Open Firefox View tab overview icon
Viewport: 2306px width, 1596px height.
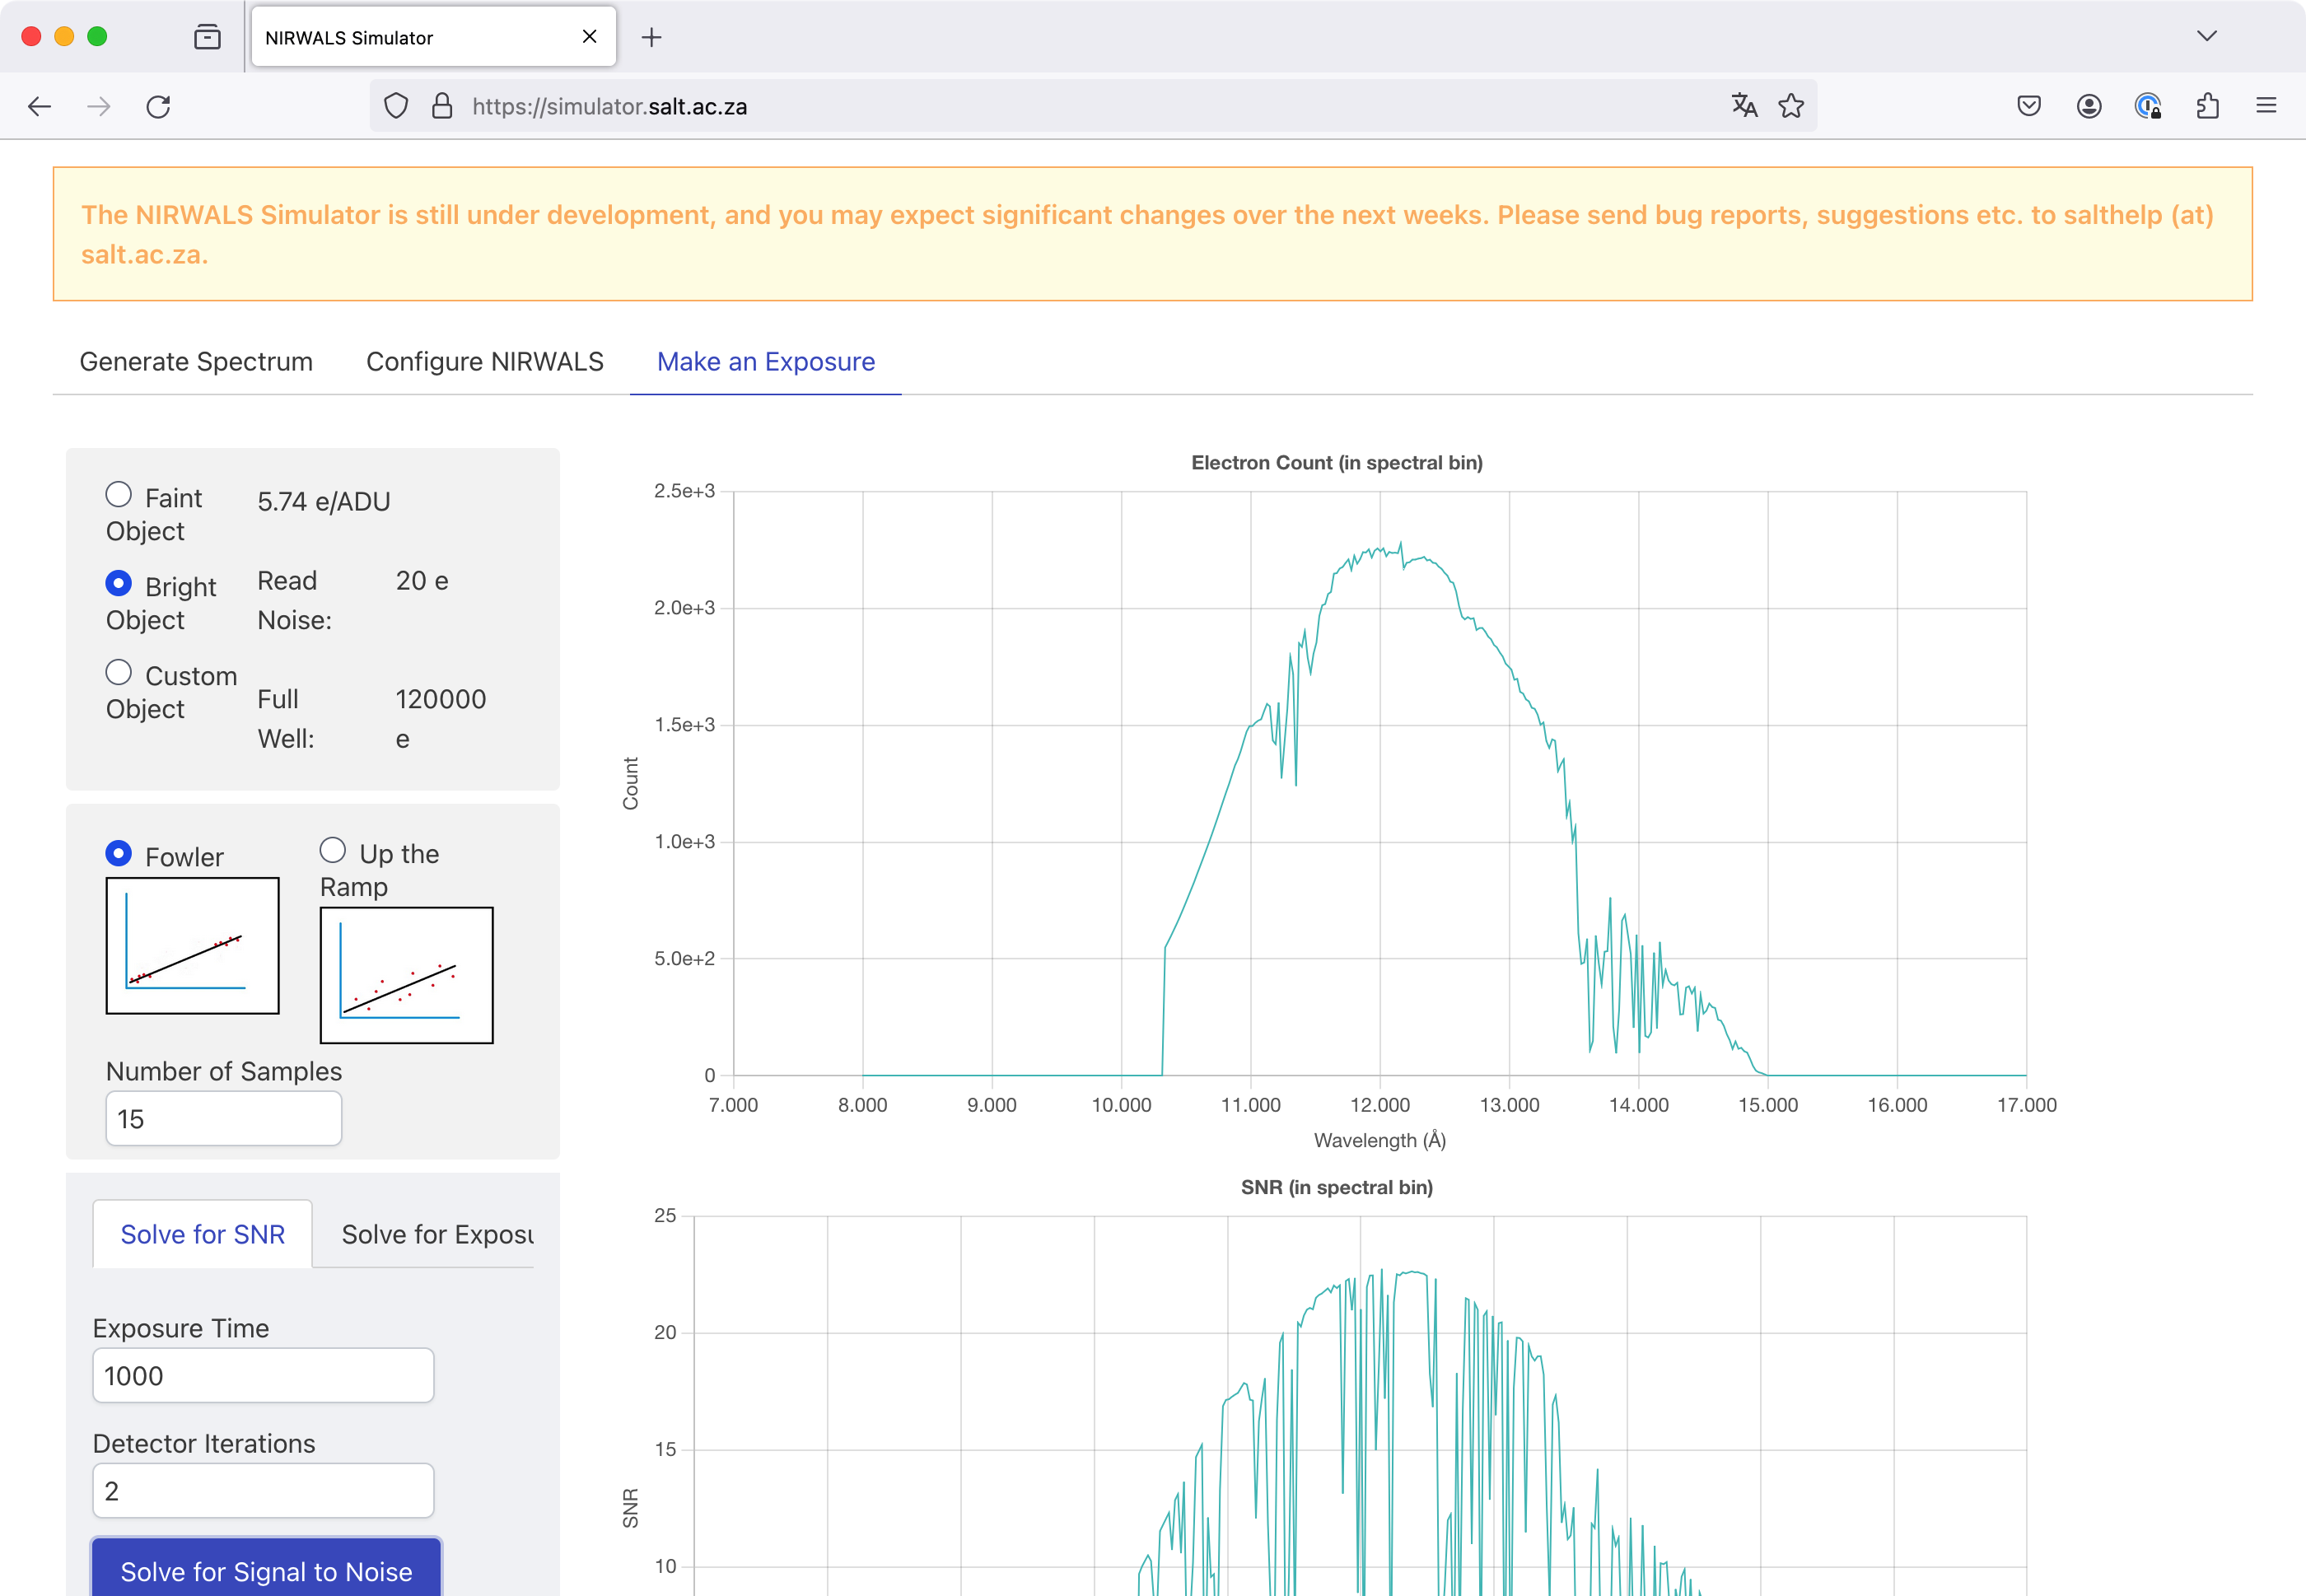pos(207,38)
